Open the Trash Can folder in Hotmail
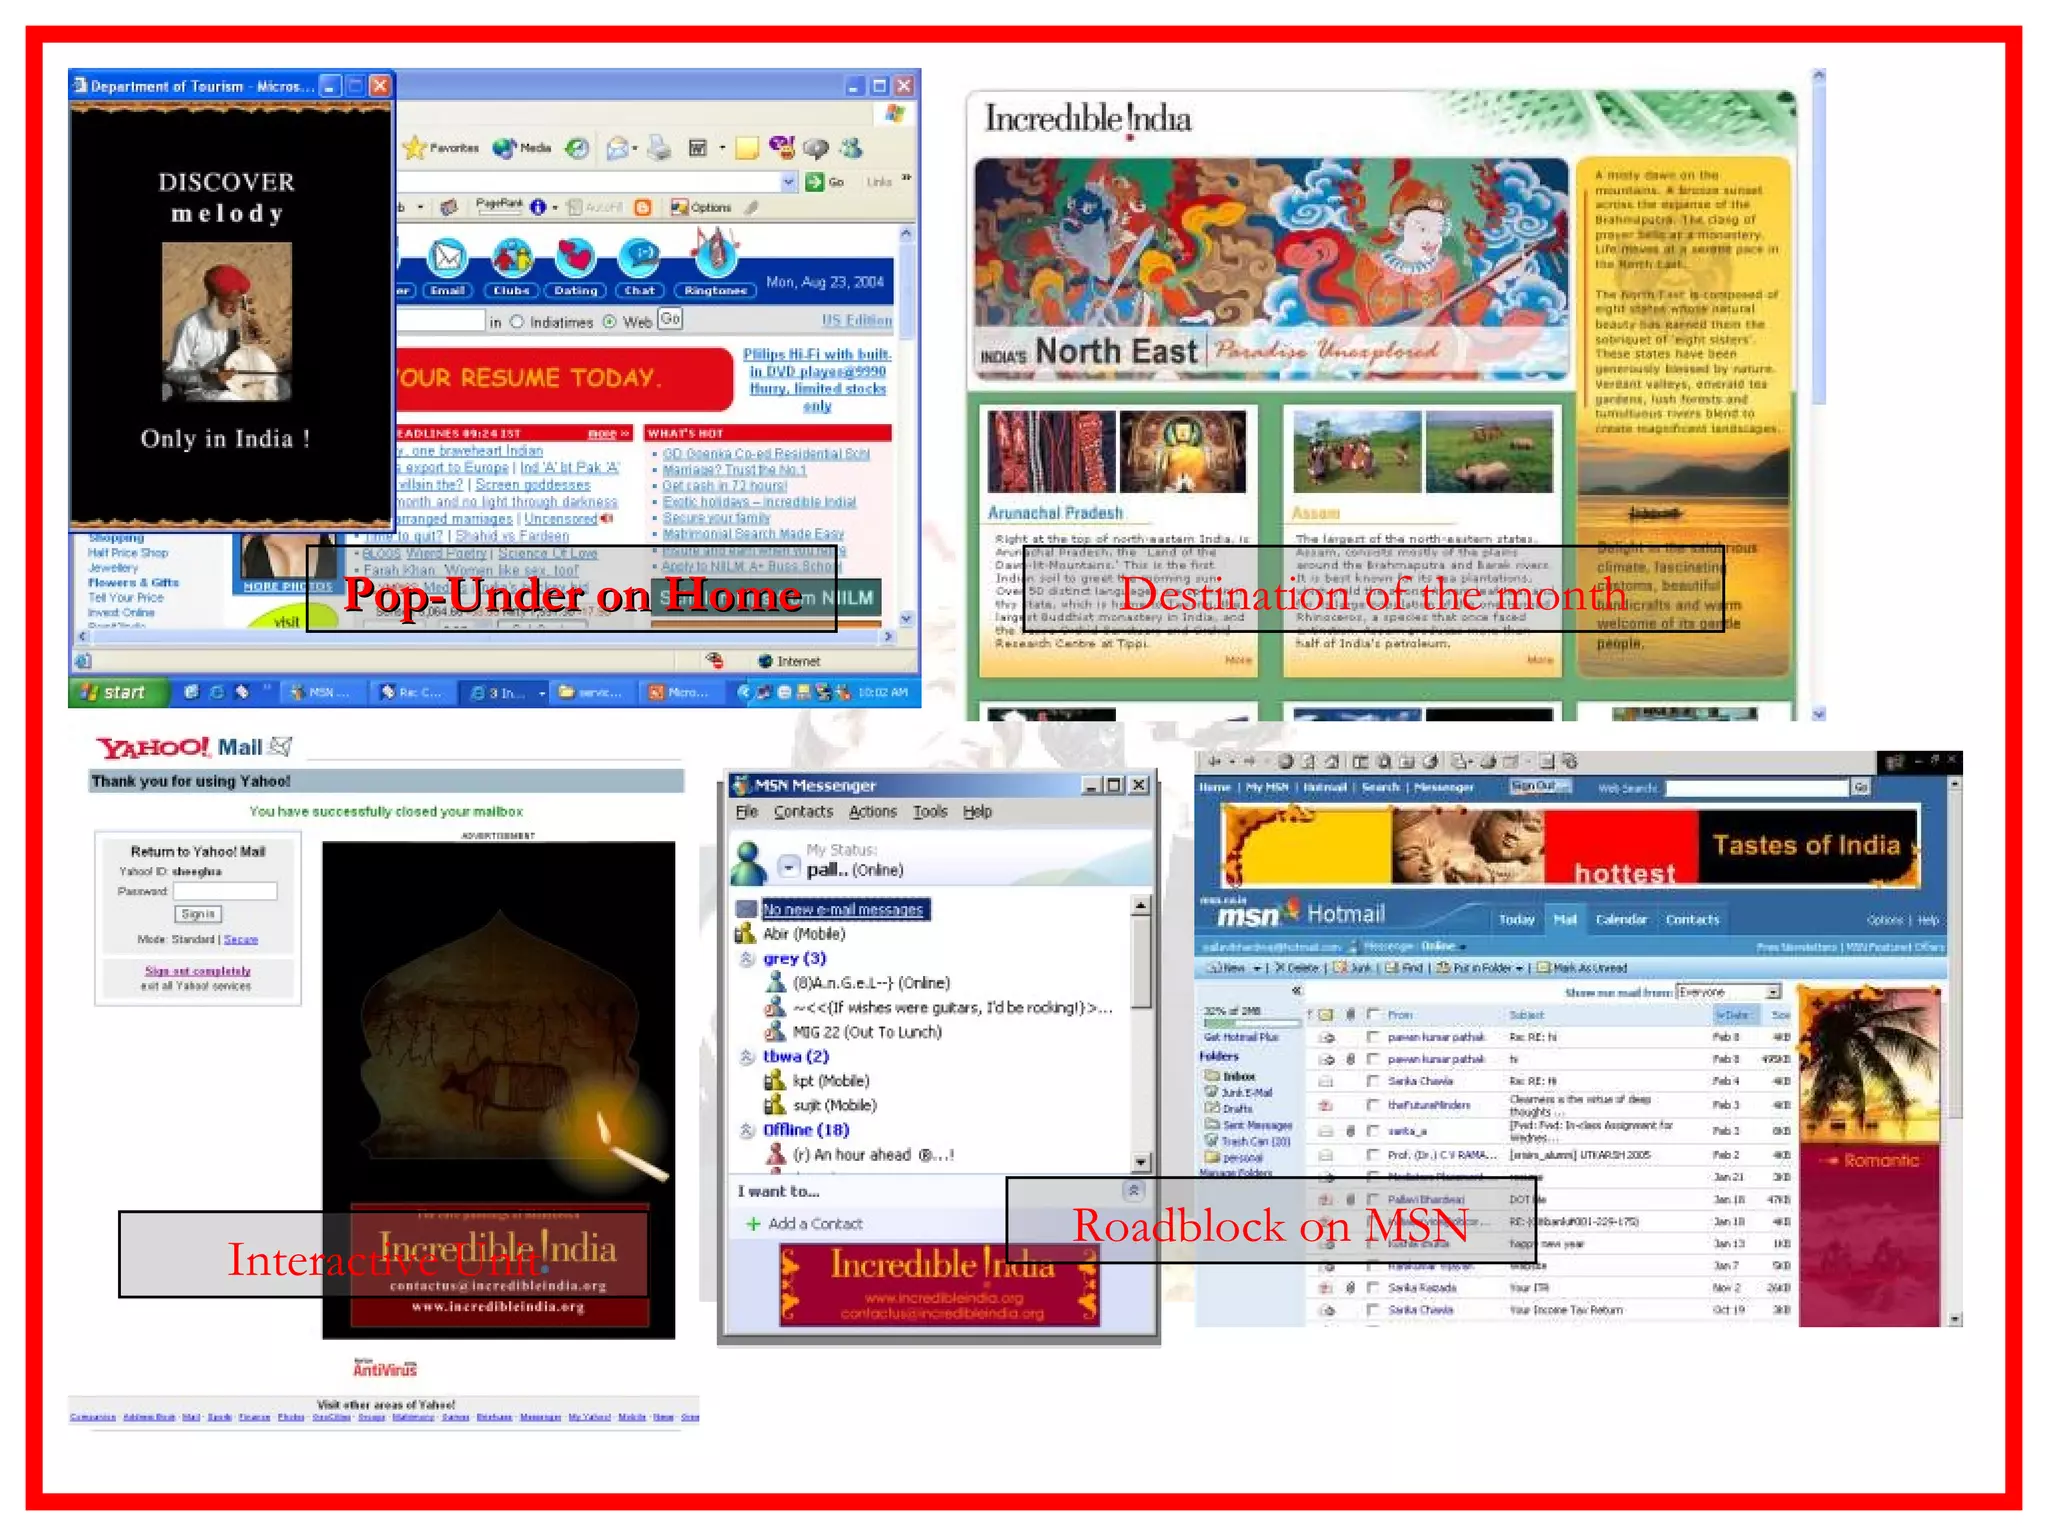This screenshot has width=2048, height=1536. tap(1249, 1141)
